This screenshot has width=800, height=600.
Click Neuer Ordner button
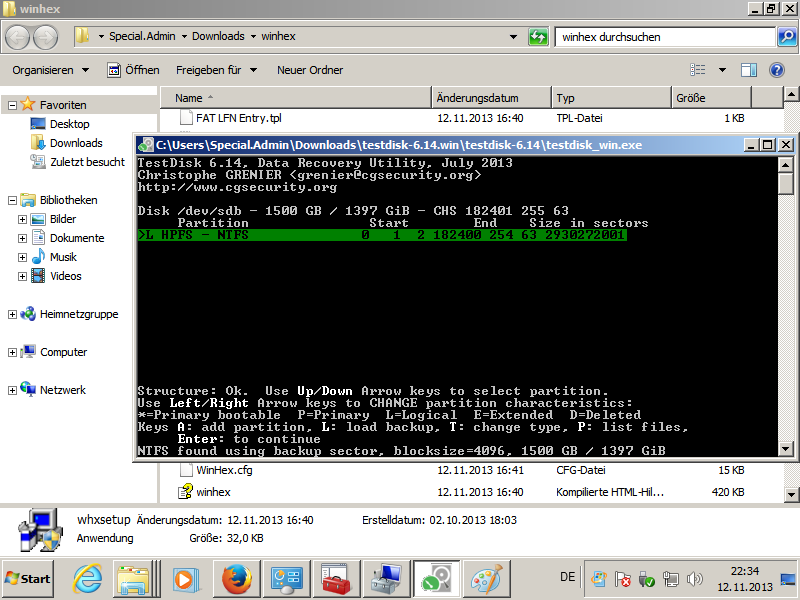[x=310, y=70]
